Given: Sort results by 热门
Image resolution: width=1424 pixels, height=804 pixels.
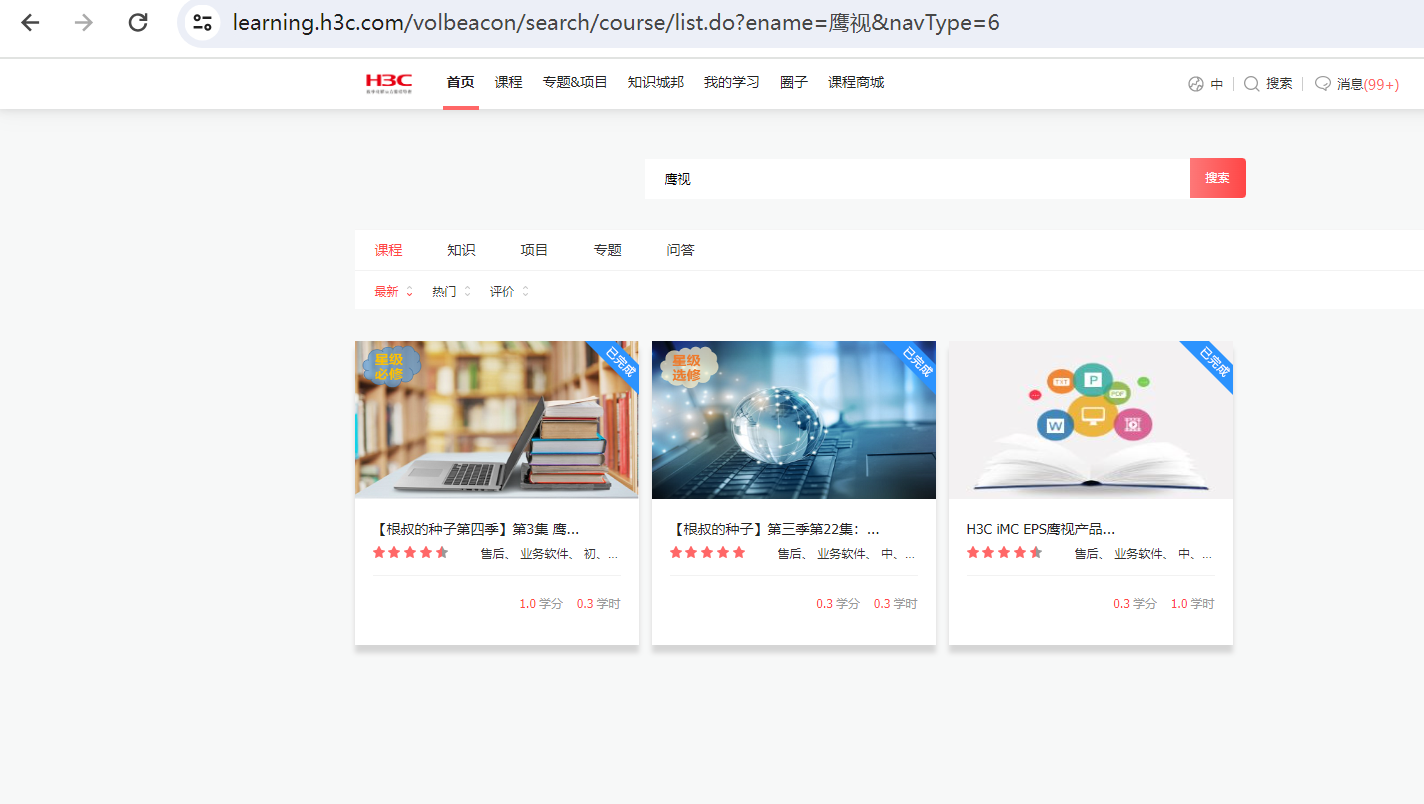Looking at the screenshot, I should (451, 292).
